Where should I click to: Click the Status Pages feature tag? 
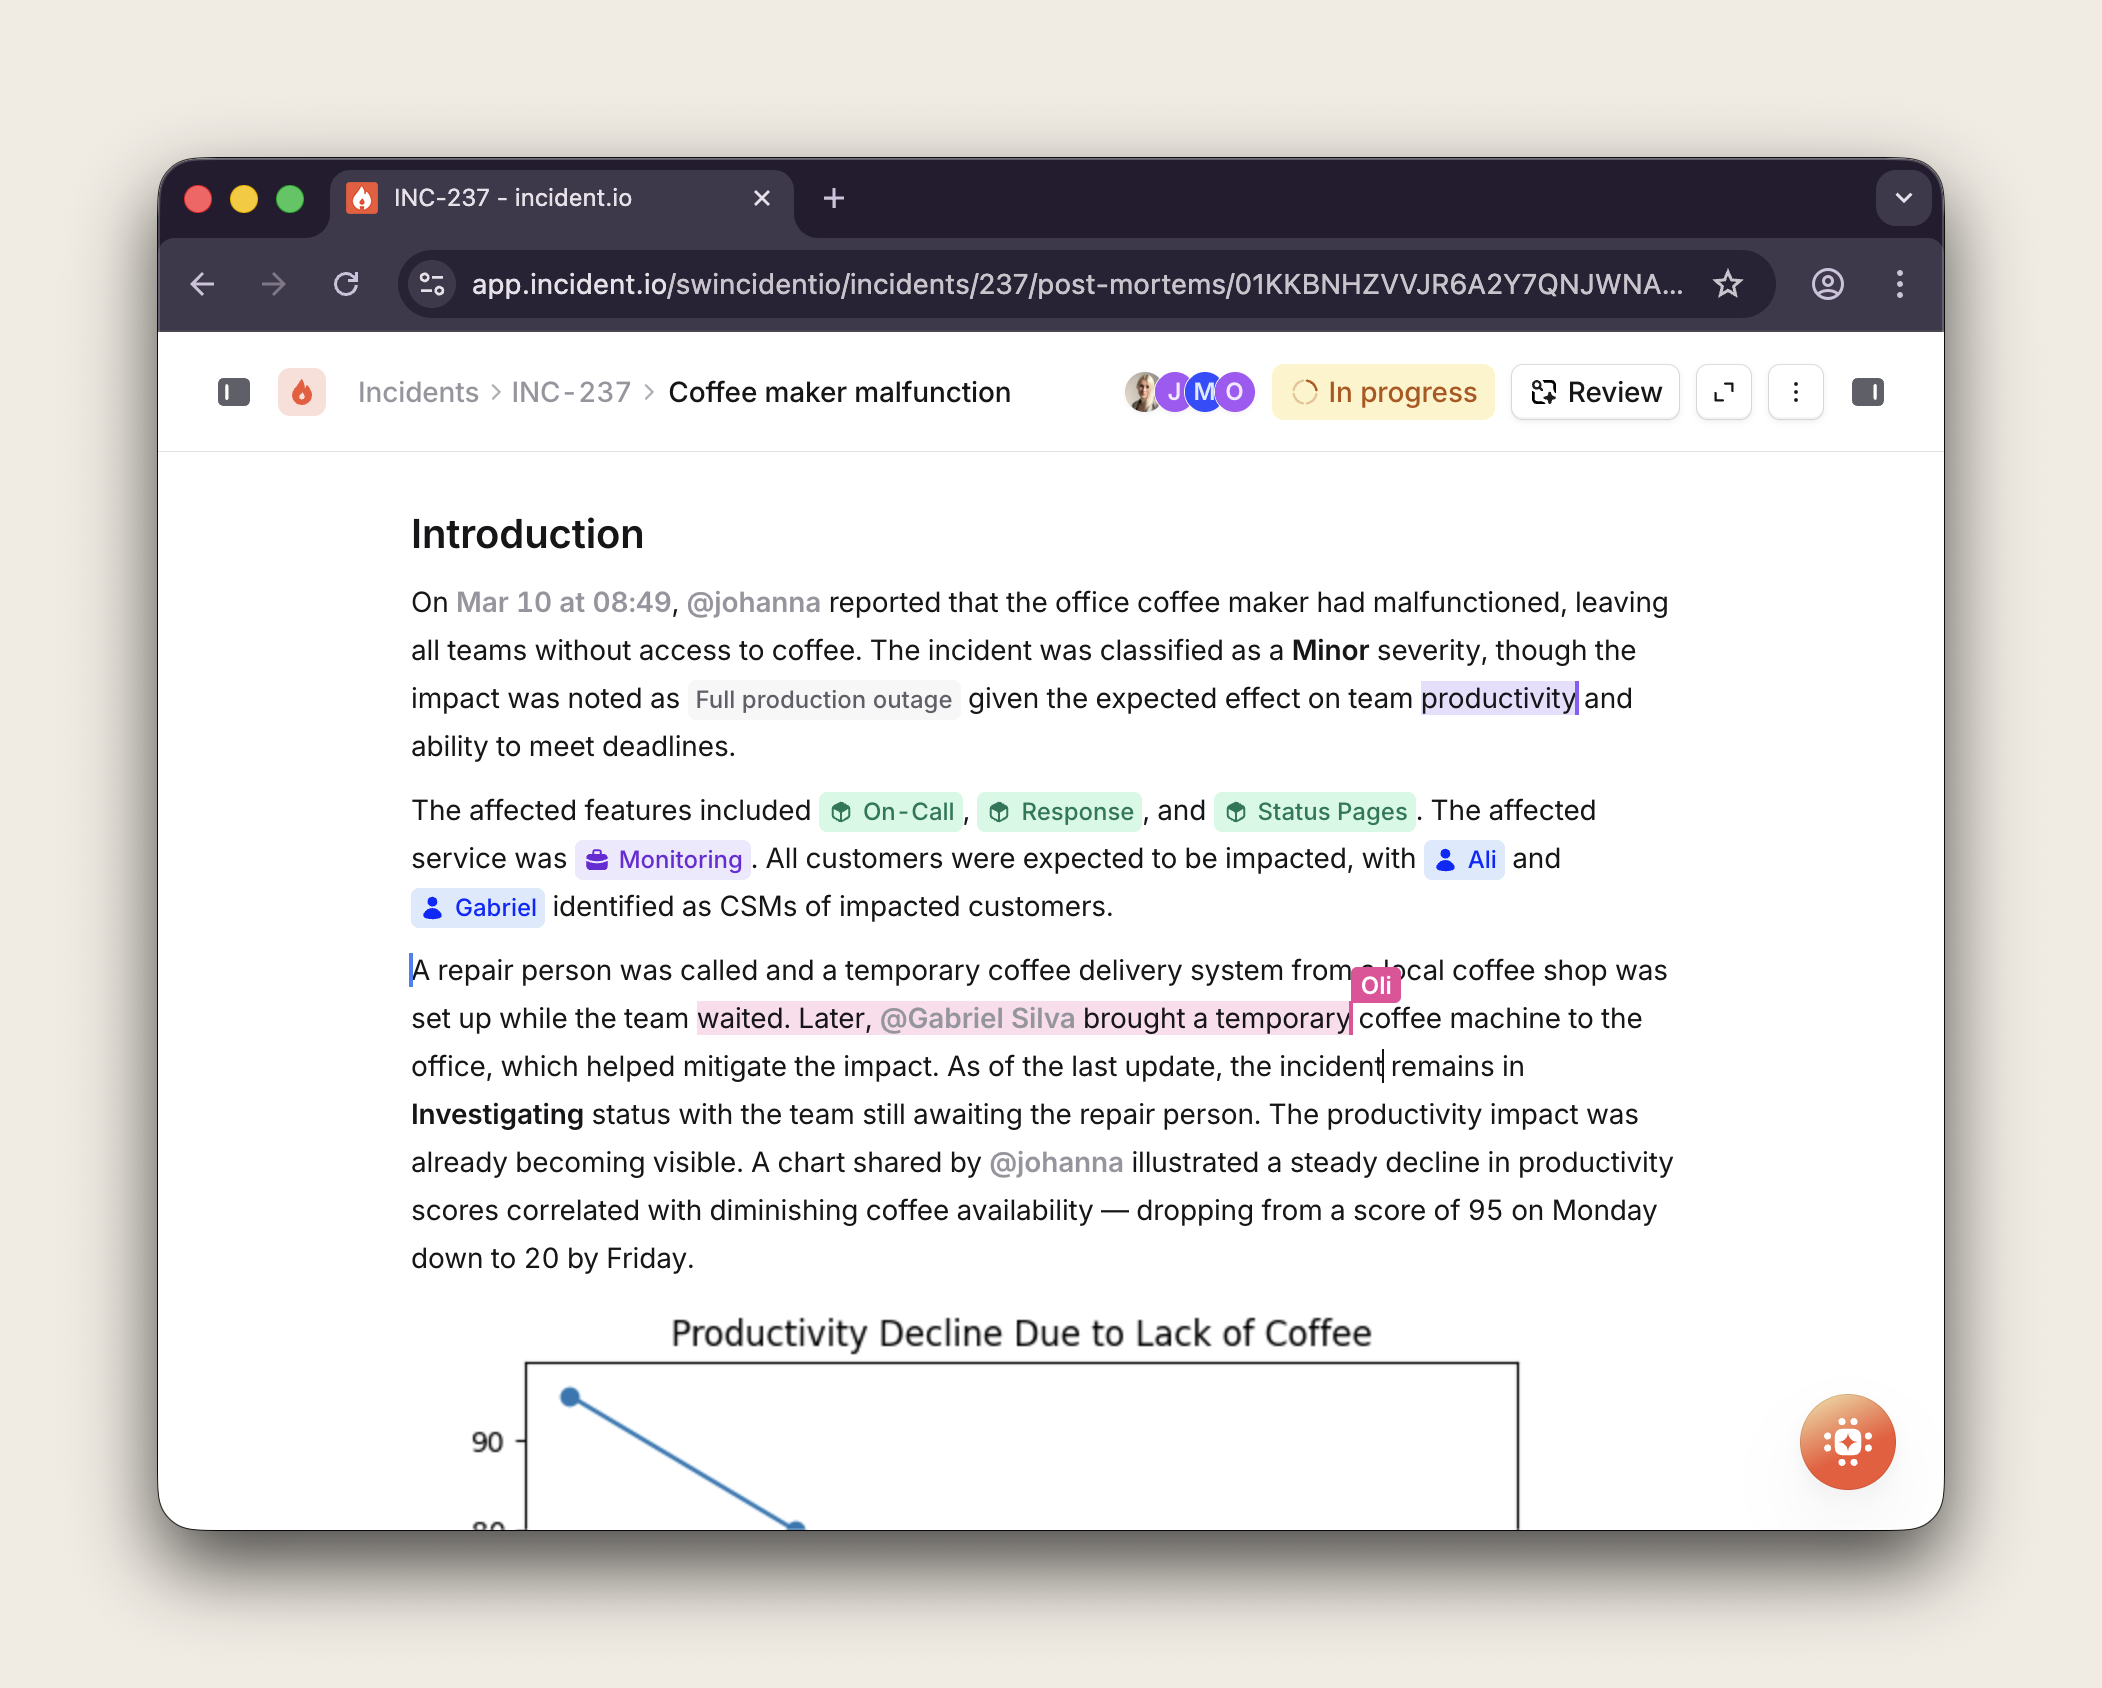pos(1315,811)
